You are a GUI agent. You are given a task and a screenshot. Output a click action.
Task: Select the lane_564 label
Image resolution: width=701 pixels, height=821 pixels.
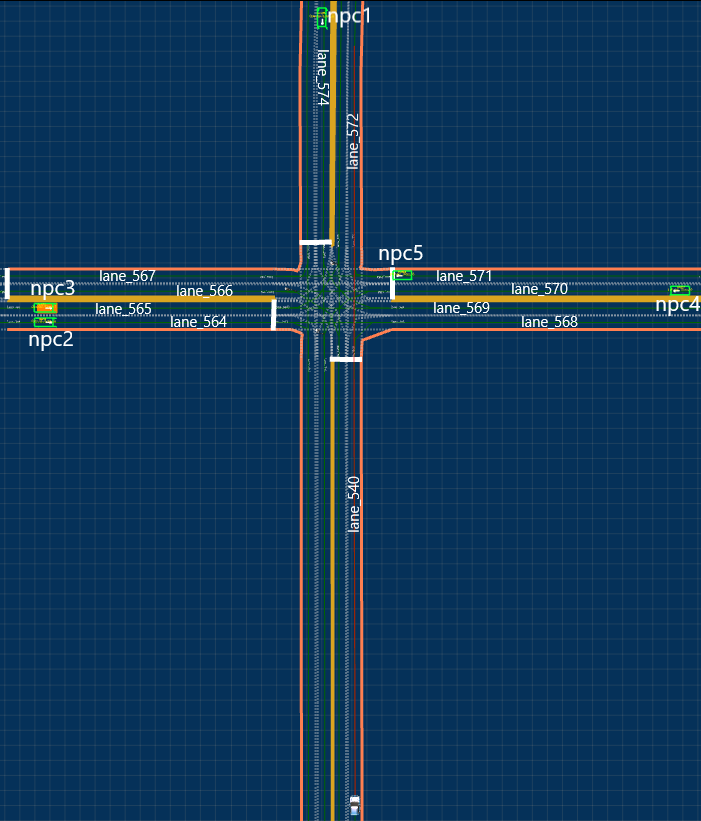pos(198,322)
